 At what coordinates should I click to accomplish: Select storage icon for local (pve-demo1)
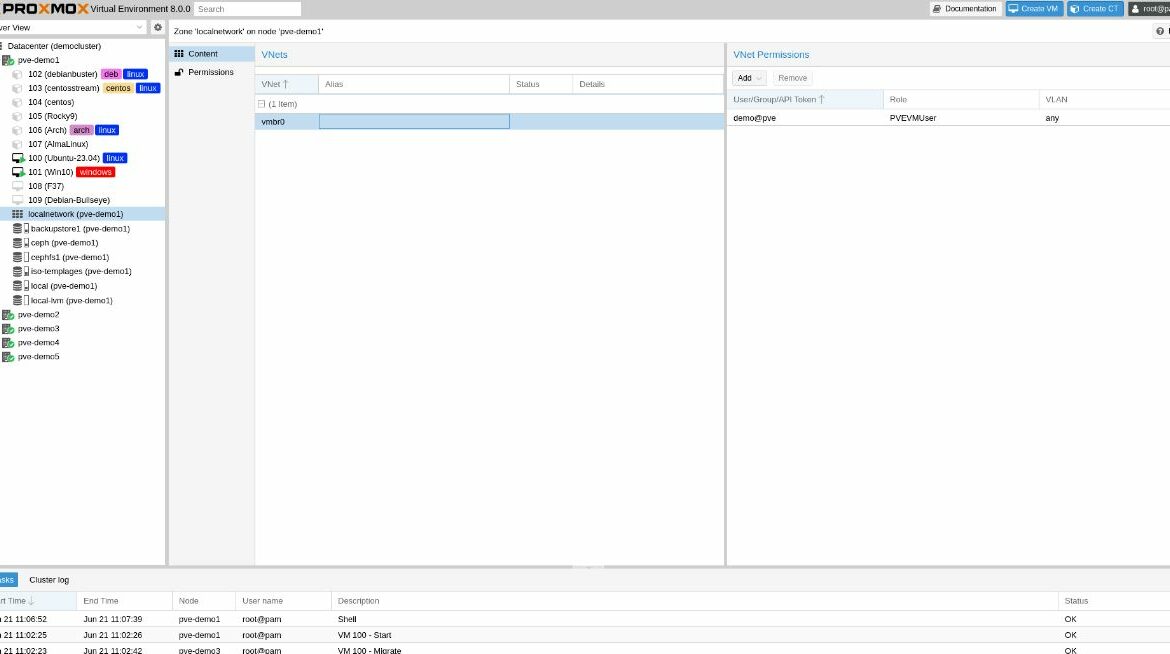click(x=21, y=286)
